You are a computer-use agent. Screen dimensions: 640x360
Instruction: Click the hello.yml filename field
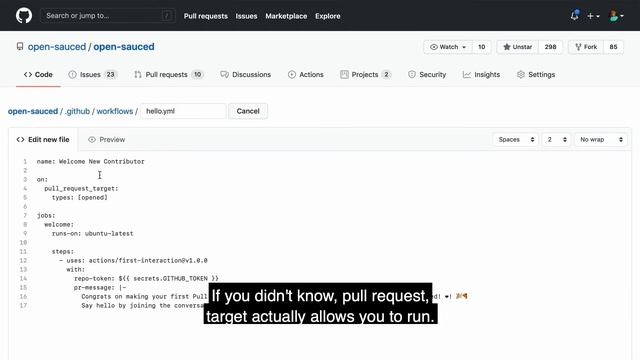[183, 111]
